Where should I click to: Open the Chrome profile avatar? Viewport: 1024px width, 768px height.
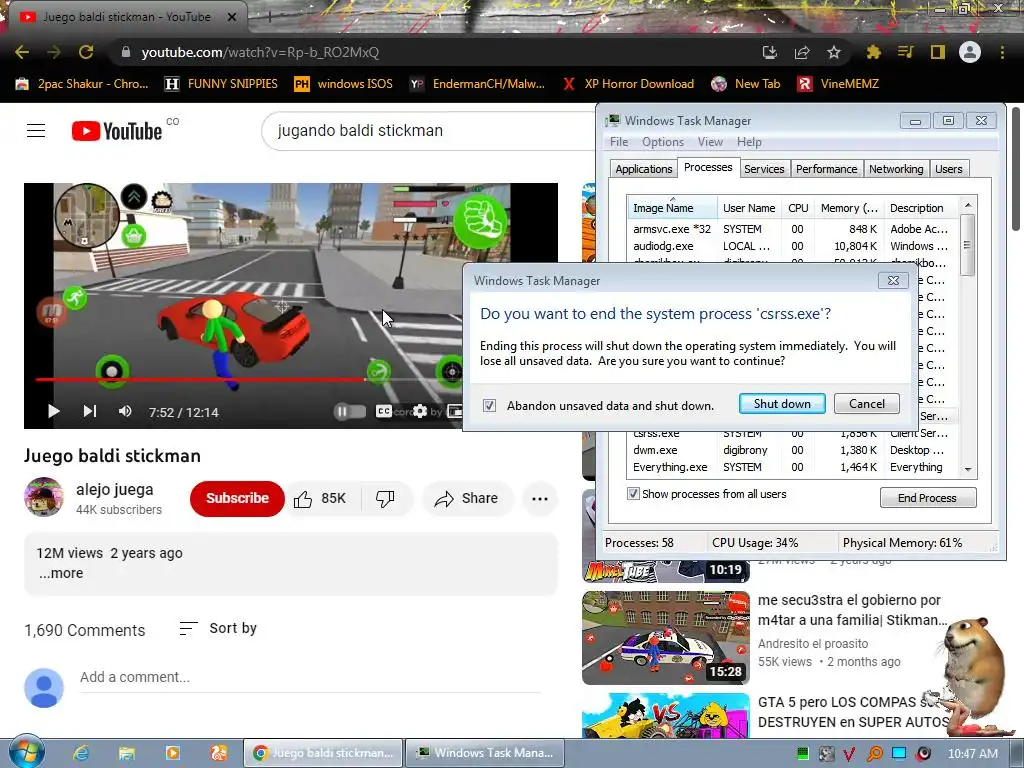pos(970,52)
